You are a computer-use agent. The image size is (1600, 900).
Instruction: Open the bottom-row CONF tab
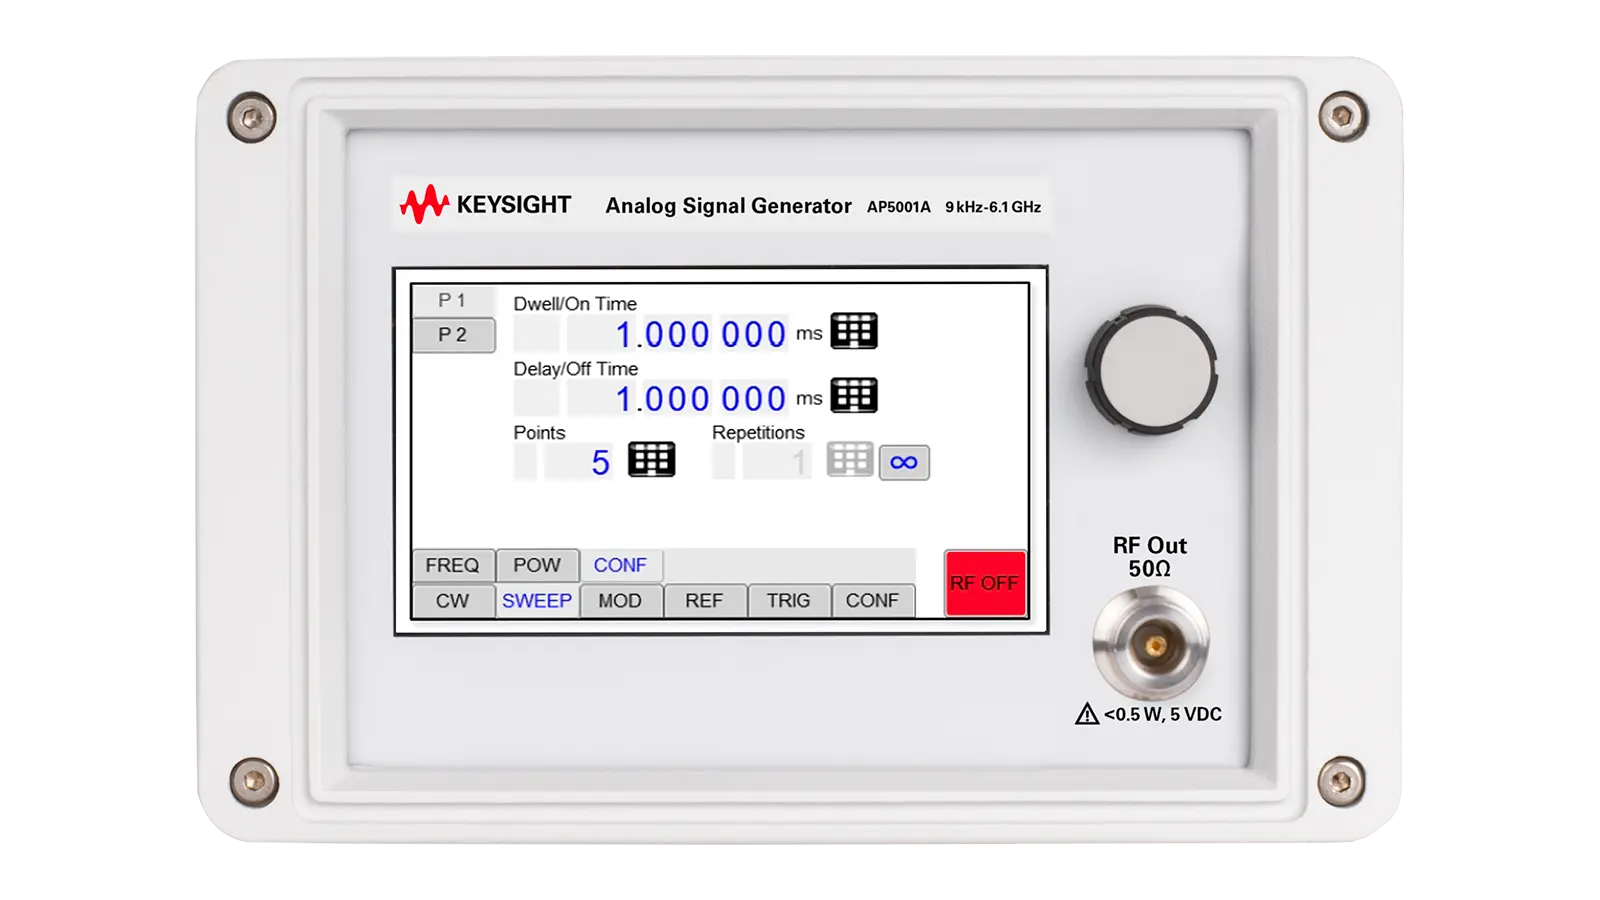(872, 601)
